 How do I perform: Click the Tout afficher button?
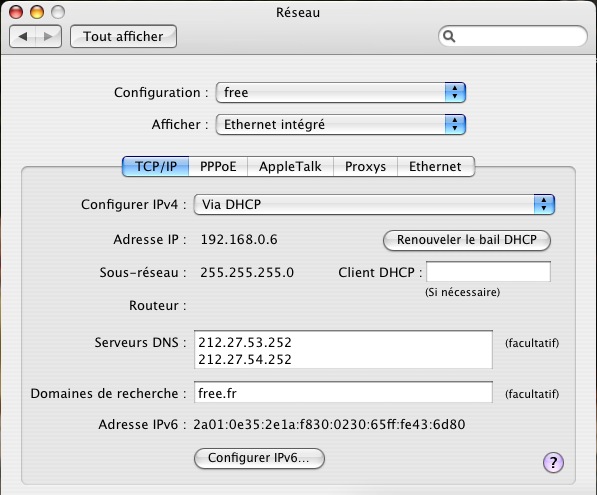coord(123,37)
